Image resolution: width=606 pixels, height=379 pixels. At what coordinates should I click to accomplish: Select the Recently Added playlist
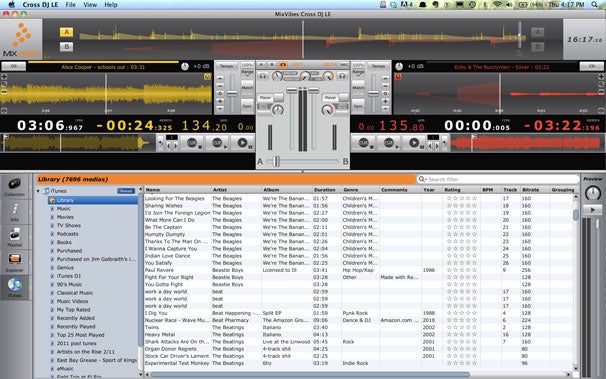point(75,318)
